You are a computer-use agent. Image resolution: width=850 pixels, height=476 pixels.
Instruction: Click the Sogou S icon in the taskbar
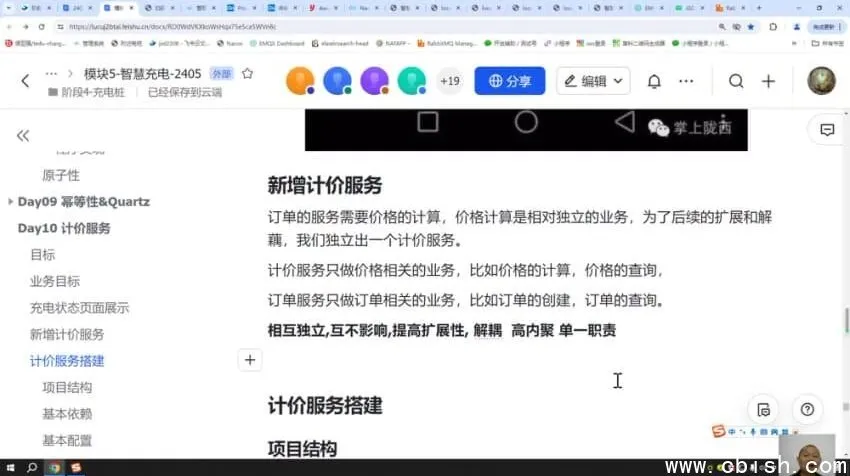coord(76,467)
